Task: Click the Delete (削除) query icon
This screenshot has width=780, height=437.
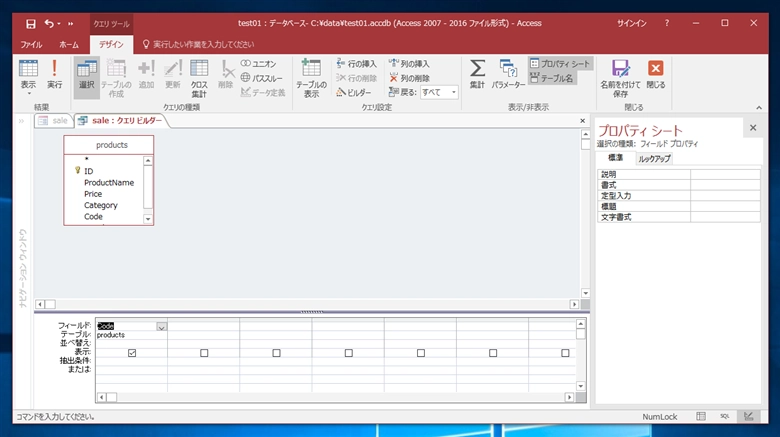Action: (x=226, y=75)
